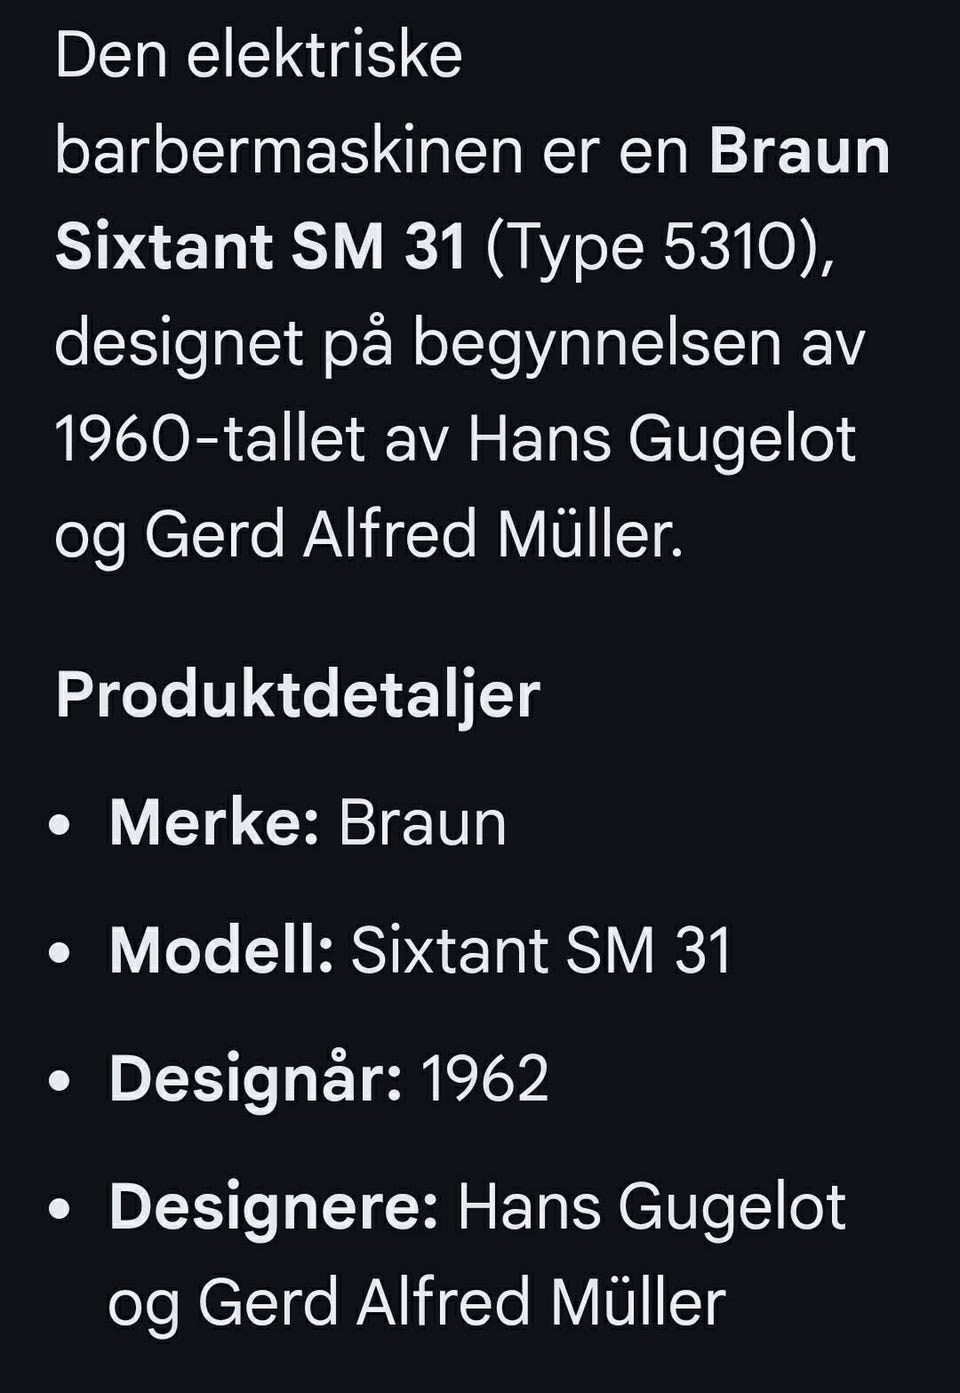Click Sixtant SM 31 next to Modell

541,950
